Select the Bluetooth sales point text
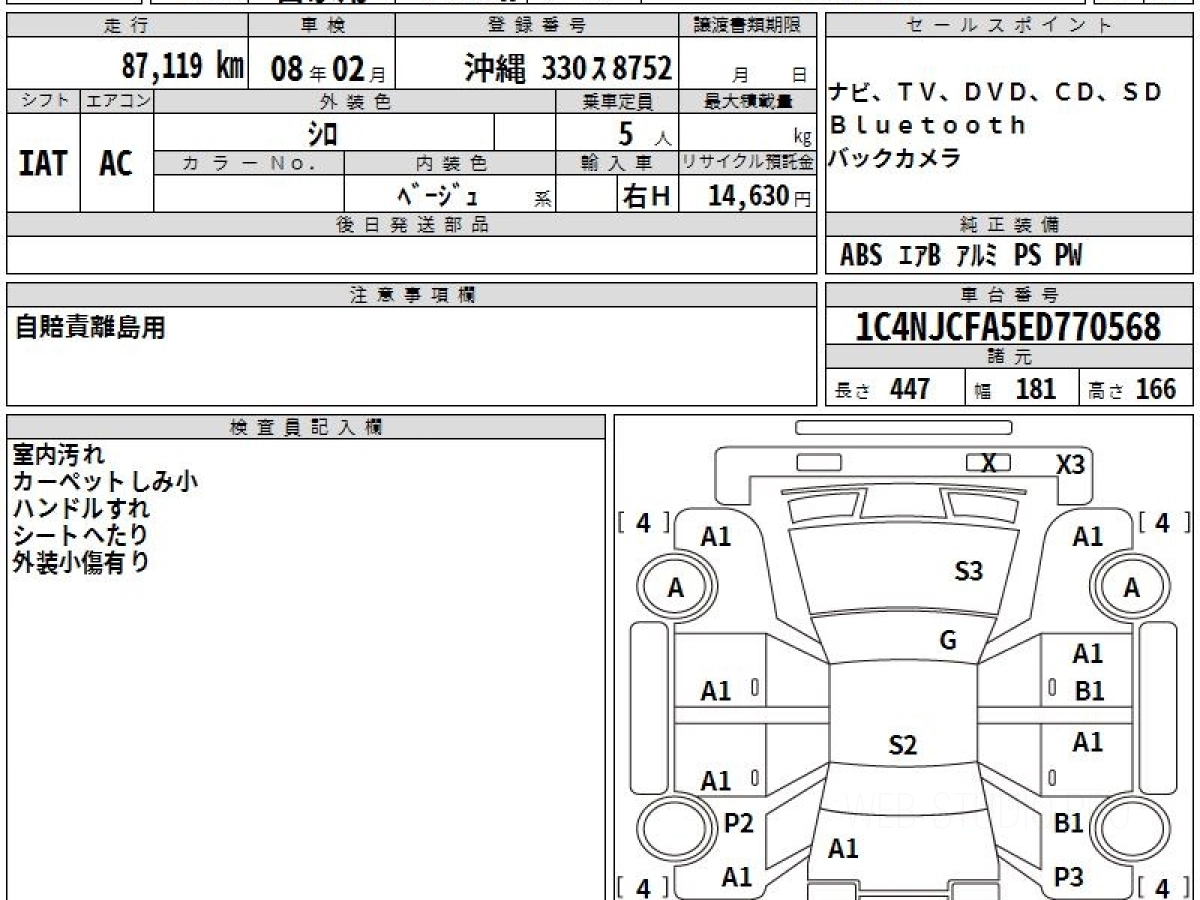1200x900 pixels. pyautogui.click(x=928, y=125)
